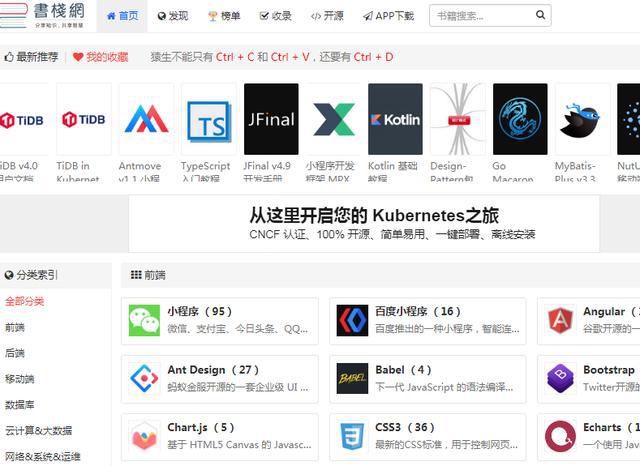
Task: Focus the 书籍搜索 search field
Action: click(484, 16)
